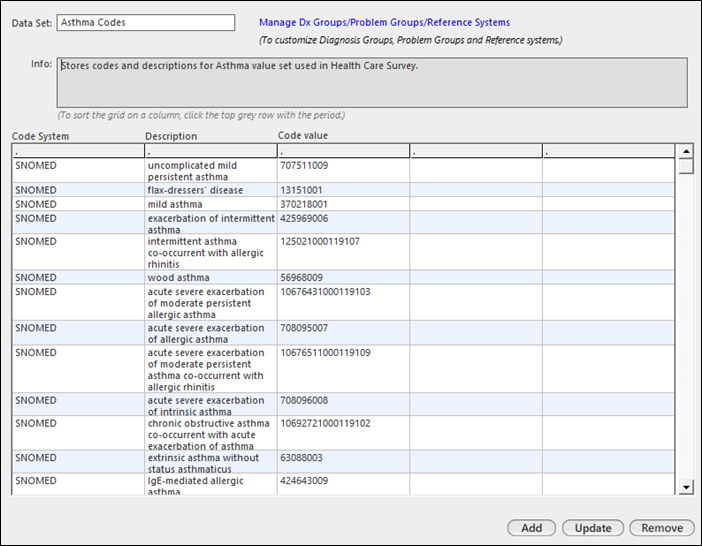Screen dimensions: 702x546
Task: Select code value 708095007
Action: click(343, 333)
